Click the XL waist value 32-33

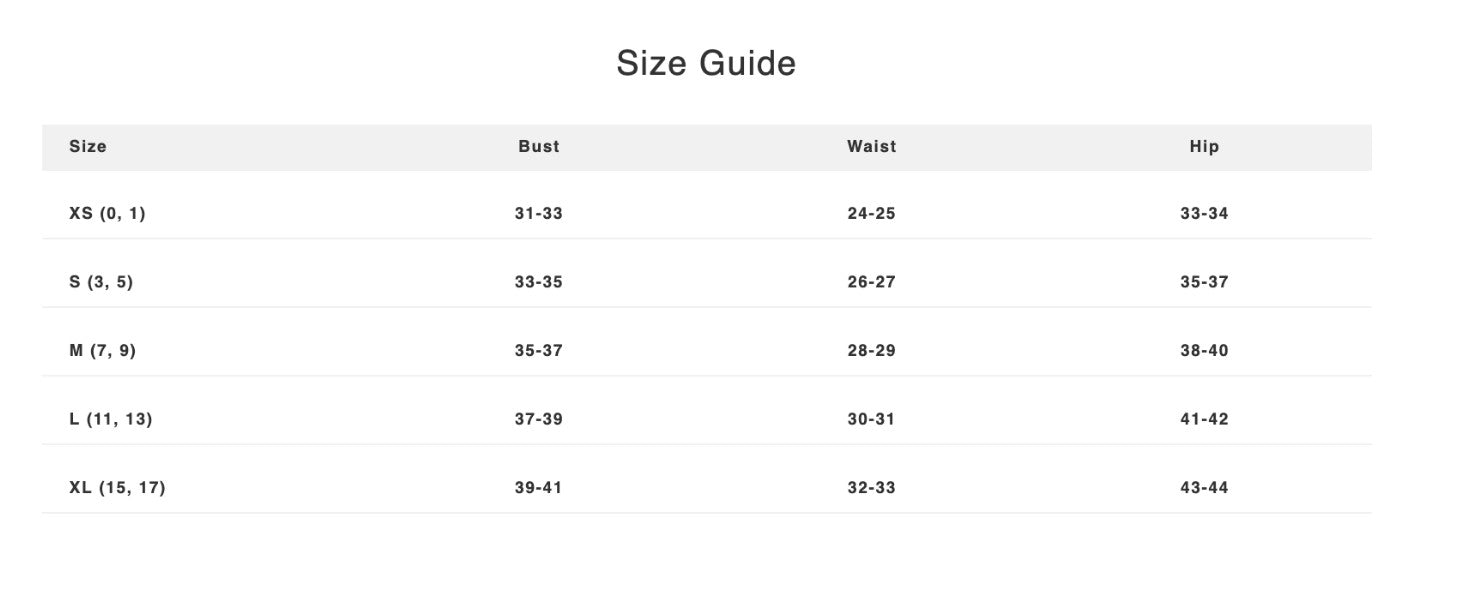point(872,488)
